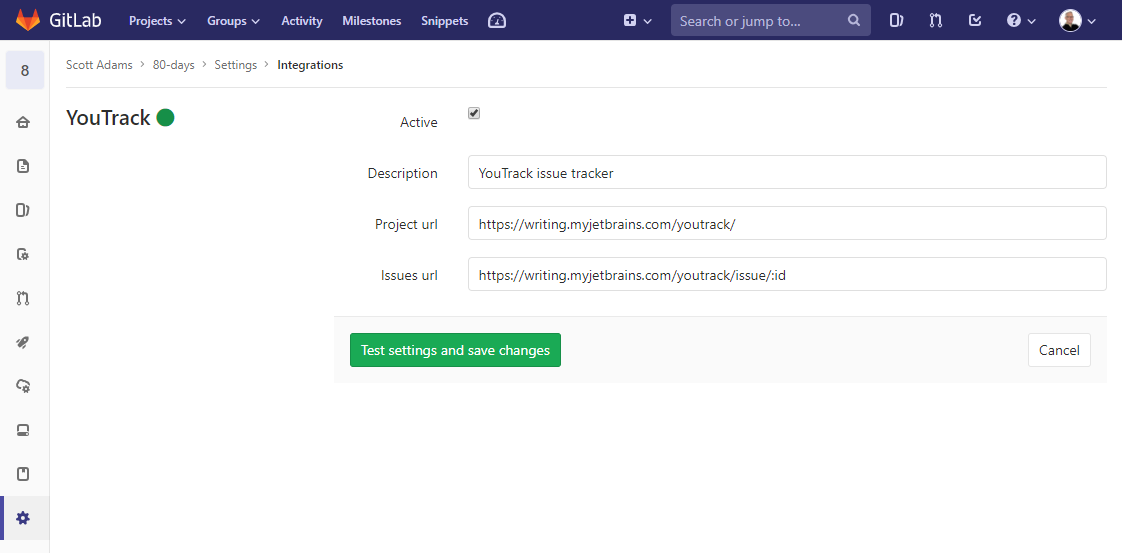The width and height of the screenshot is (1122, 553).
Task: Open CI/CD rocket icon in the sidebar
Action: tap(23, 342)
